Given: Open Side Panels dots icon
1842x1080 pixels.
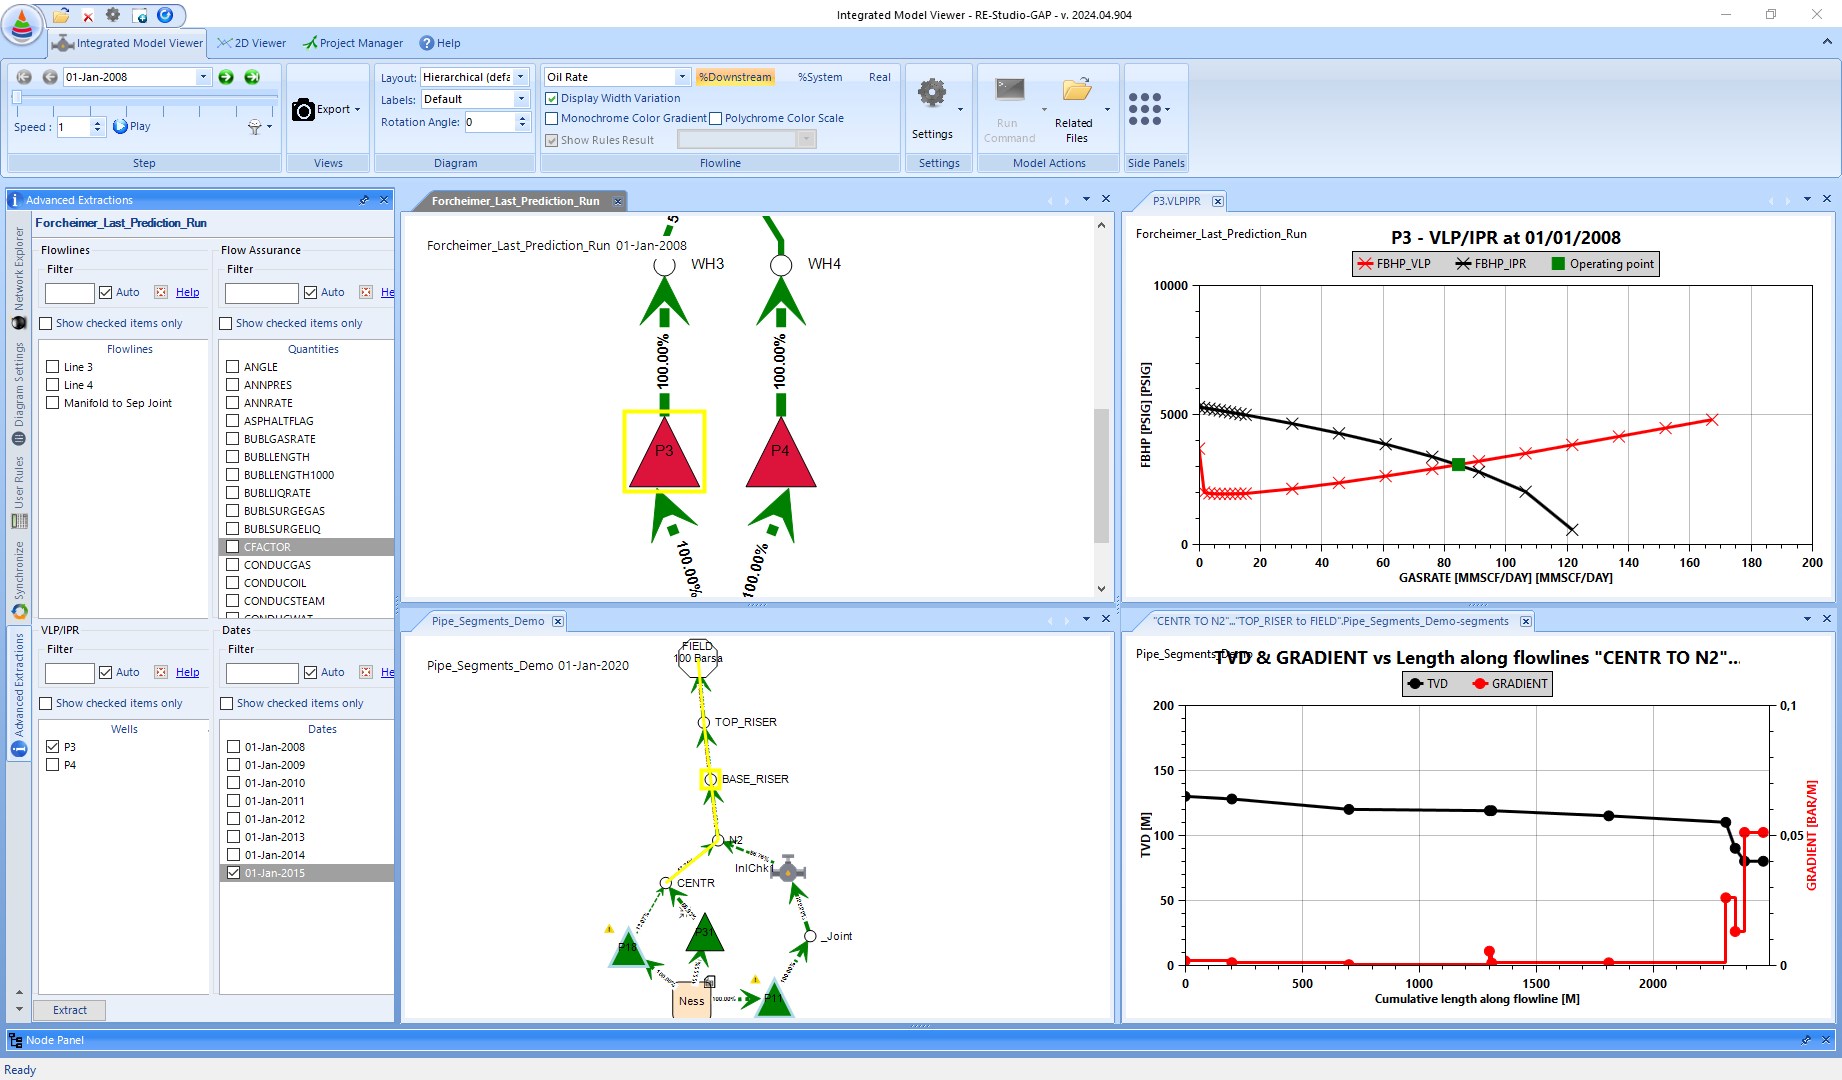Looking at the screenshot, I should 1145,109.
